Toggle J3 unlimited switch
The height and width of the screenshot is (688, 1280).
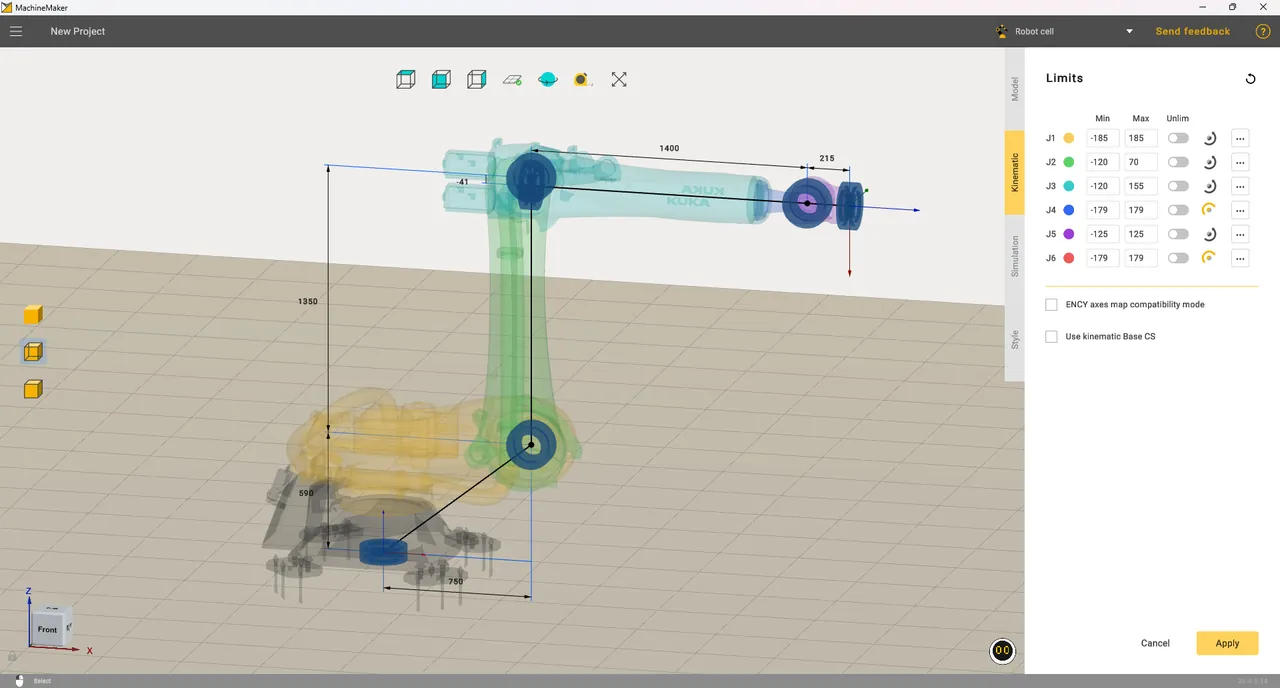point(1178,186)
